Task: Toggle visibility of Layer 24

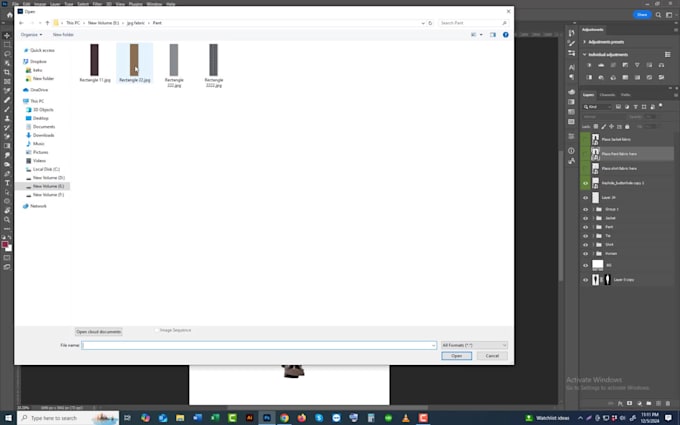Action: [x=585, y=198]
